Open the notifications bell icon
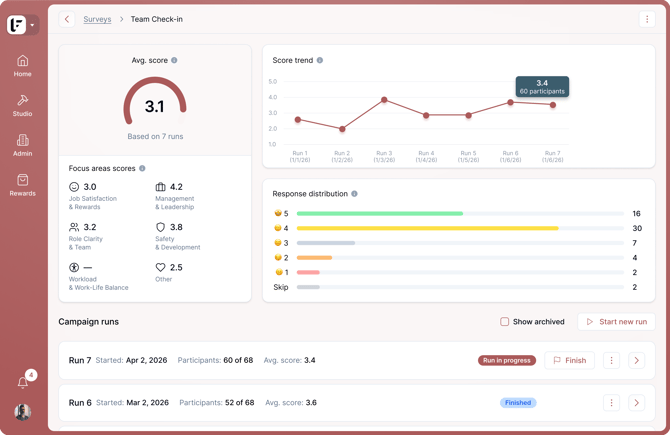This screenshot has height=435, width=670. click(x=23, y=382)
